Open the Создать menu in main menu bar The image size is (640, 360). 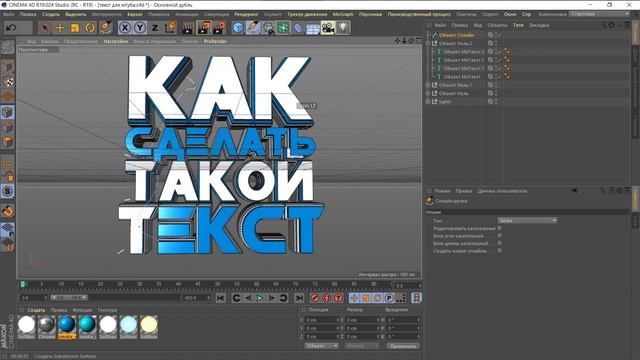(x=51, y=14)
